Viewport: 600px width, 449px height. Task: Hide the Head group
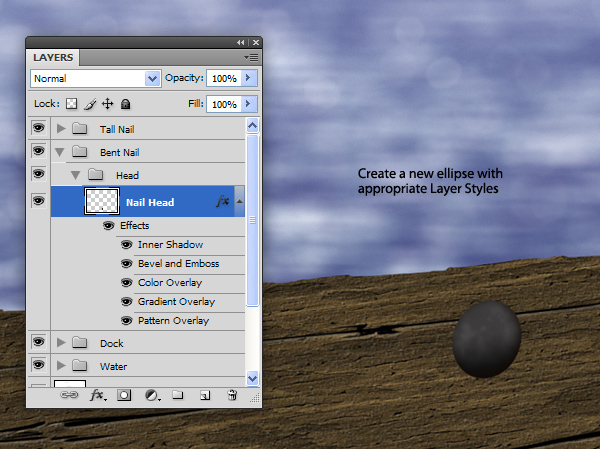click(38, 173)
